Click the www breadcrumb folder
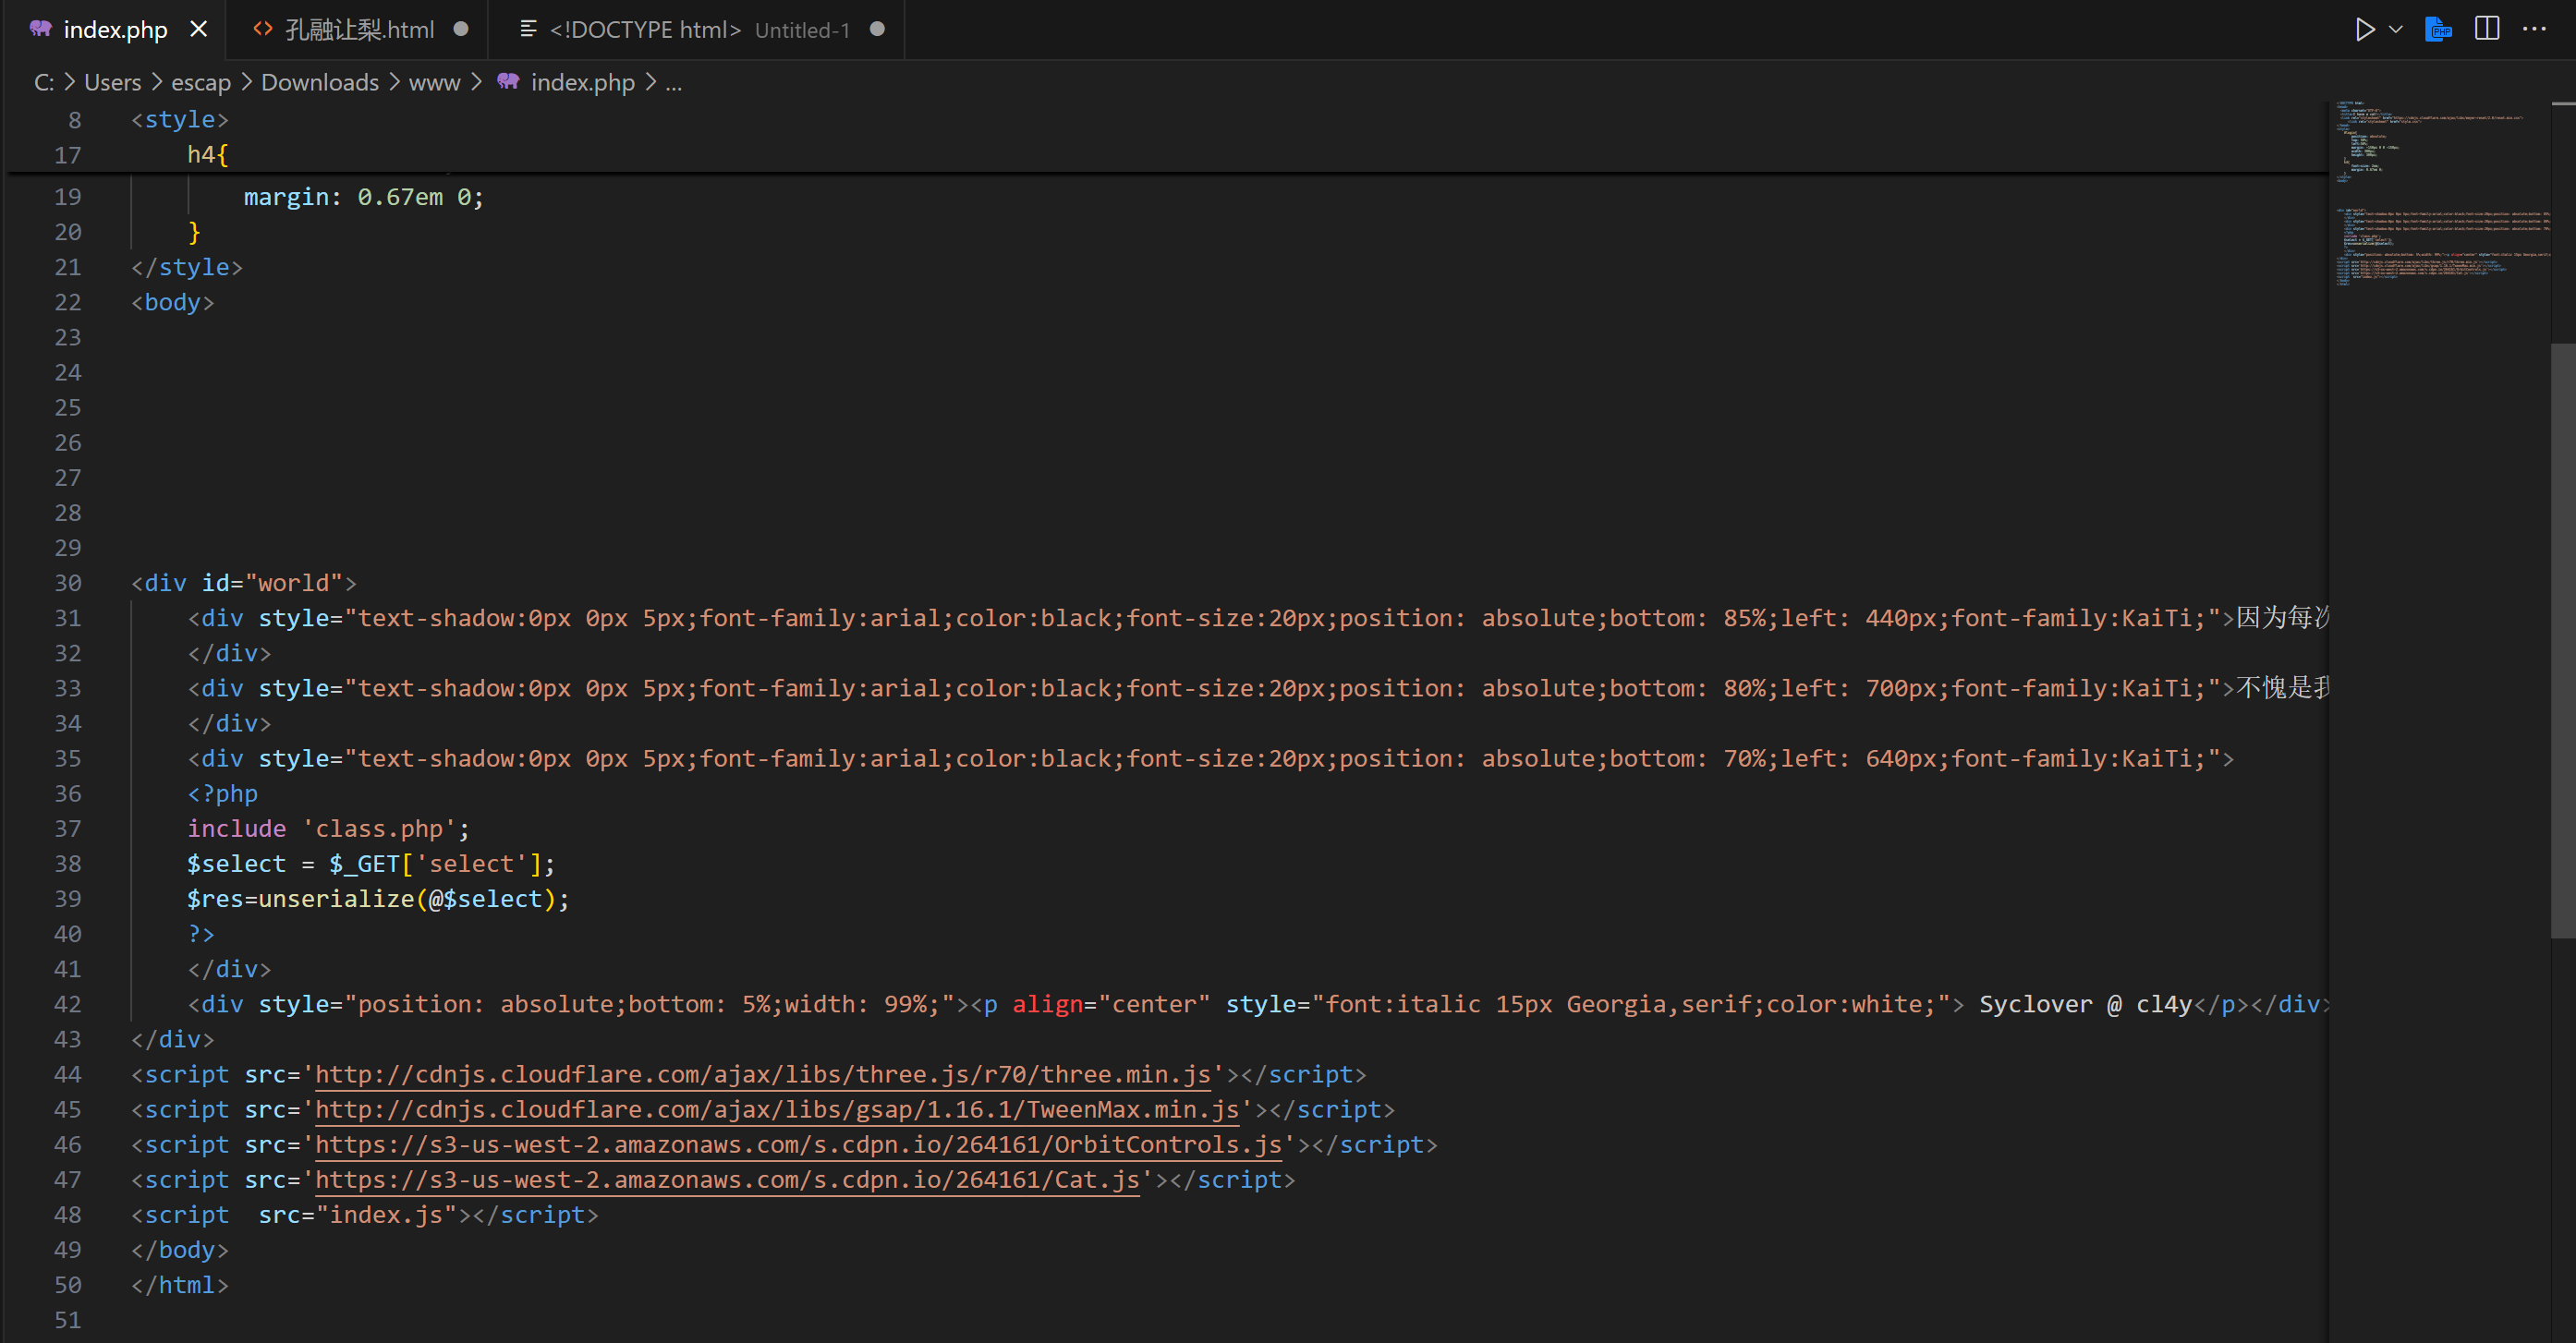 (434, 82)
